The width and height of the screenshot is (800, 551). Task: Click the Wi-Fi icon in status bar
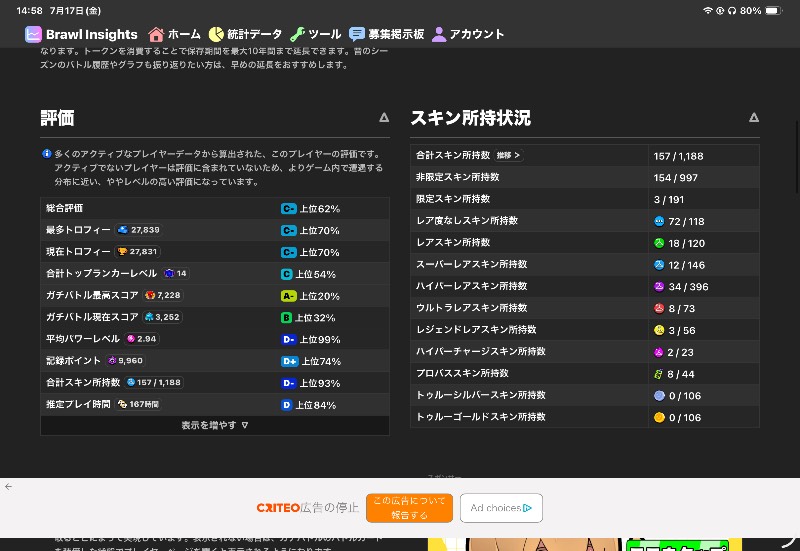click(707, 11)
